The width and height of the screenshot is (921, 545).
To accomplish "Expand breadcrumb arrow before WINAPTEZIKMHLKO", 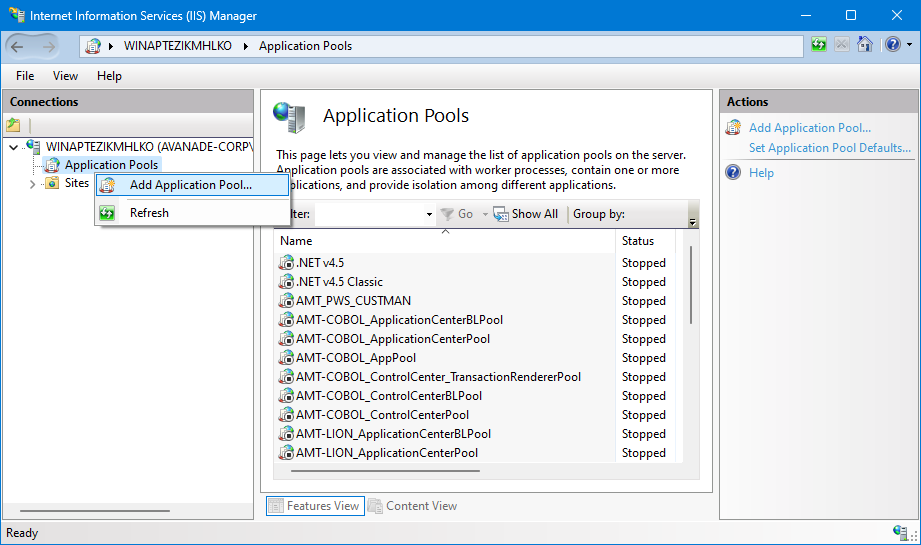I will tap(110, 46).
